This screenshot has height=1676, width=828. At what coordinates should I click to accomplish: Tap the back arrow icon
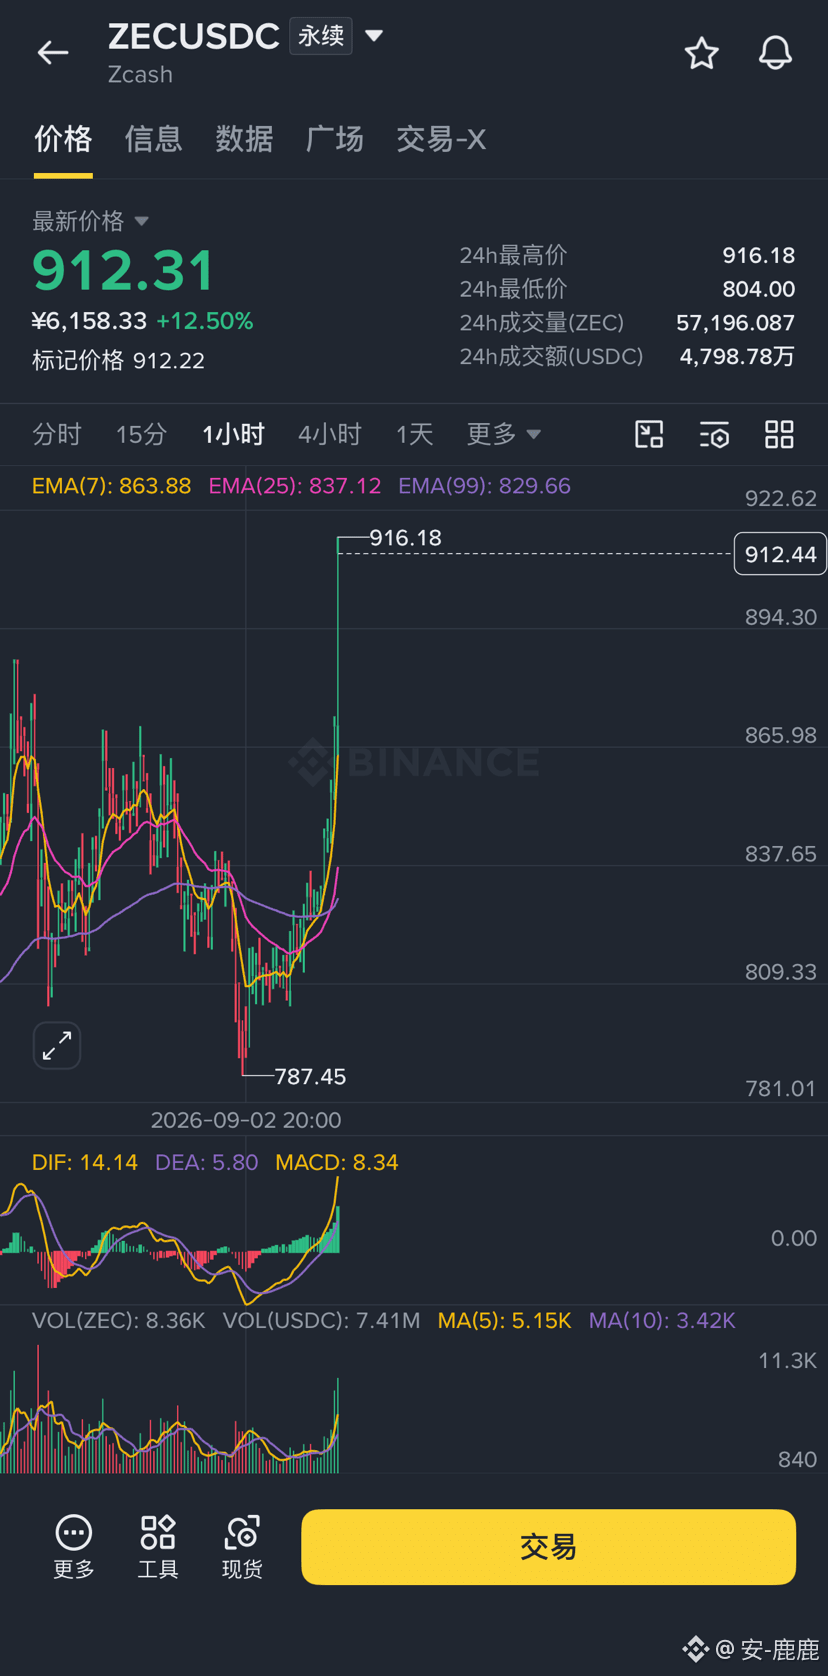(53, 53)
